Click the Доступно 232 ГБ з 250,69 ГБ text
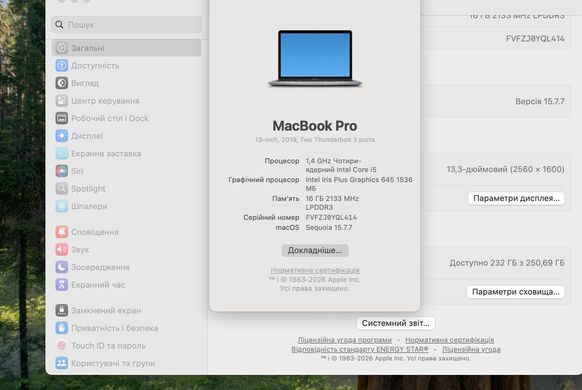Viewport: 582px width, 390px height. point(507,263)
